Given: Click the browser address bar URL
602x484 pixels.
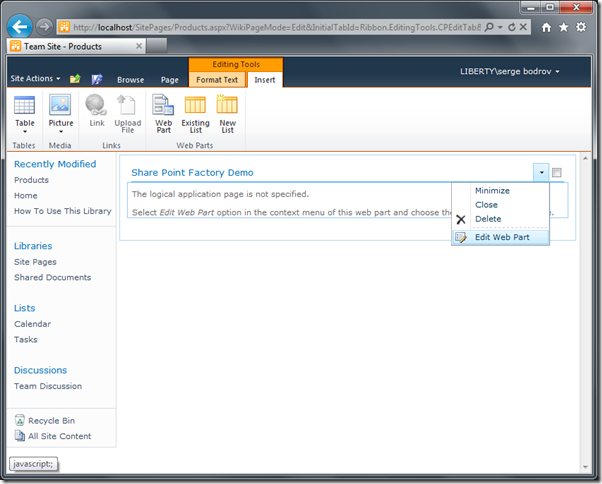Looking at the screenshot, I should click(276, 27).
